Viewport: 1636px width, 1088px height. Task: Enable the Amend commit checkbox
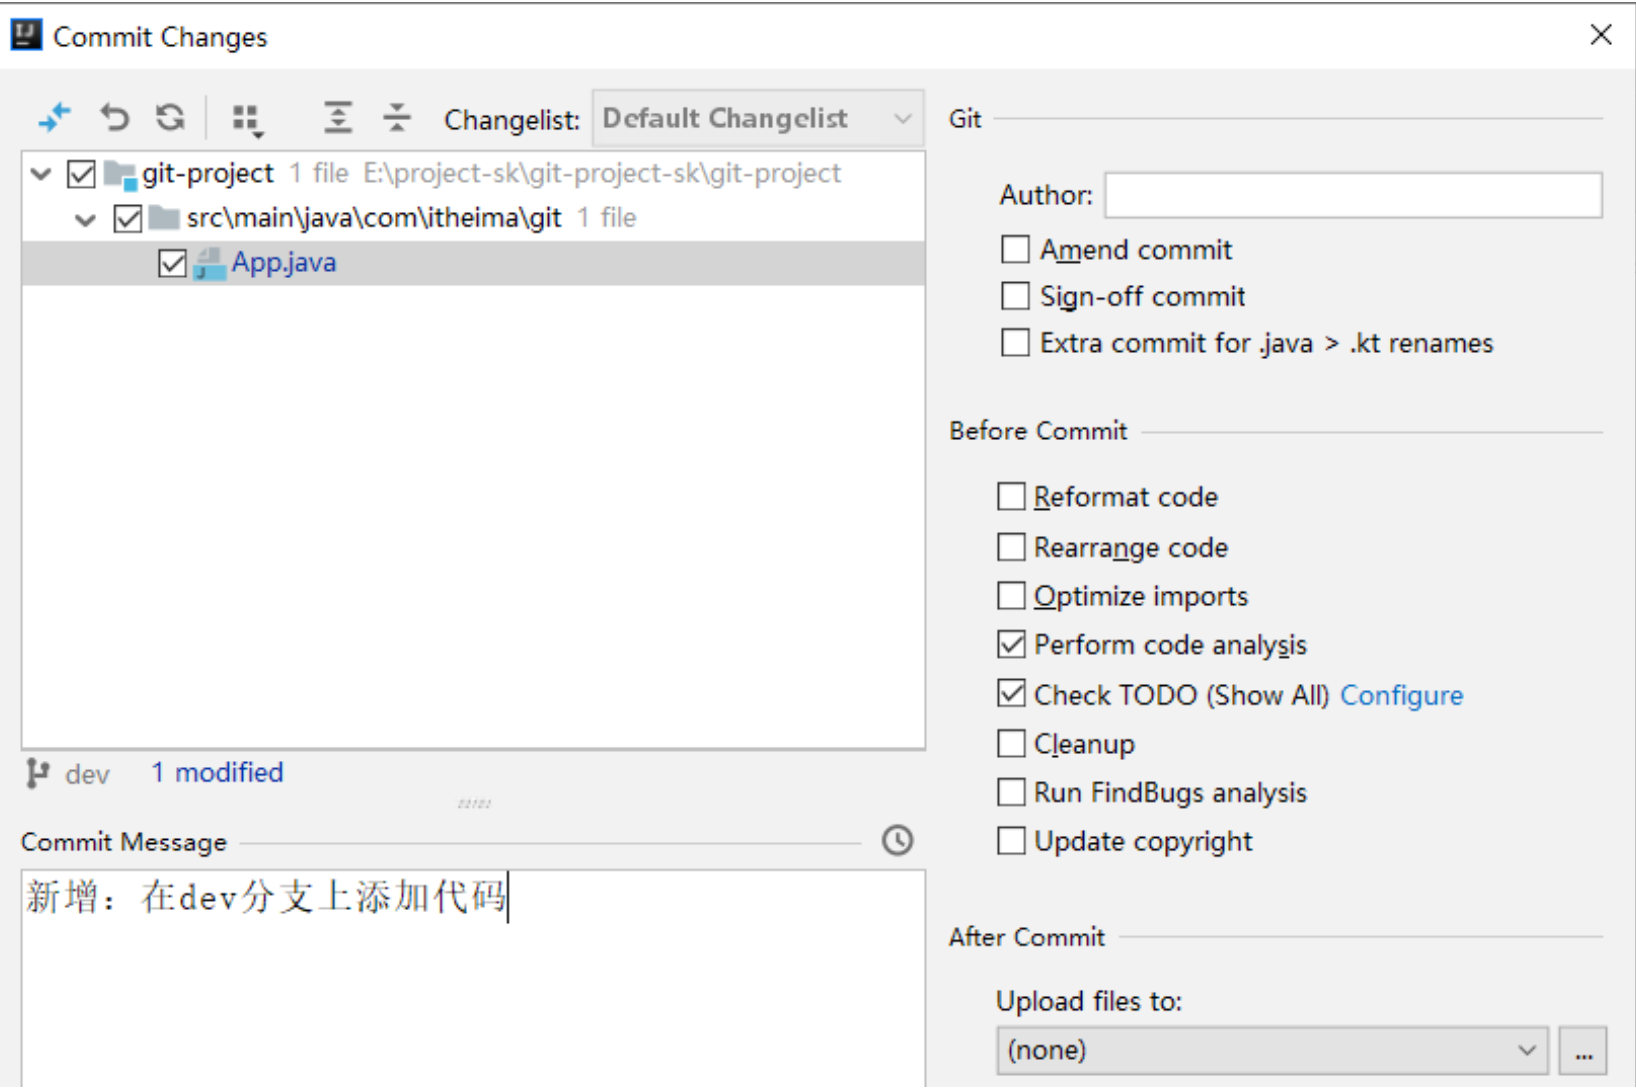pyautogui.click(x=1015, y=249)
